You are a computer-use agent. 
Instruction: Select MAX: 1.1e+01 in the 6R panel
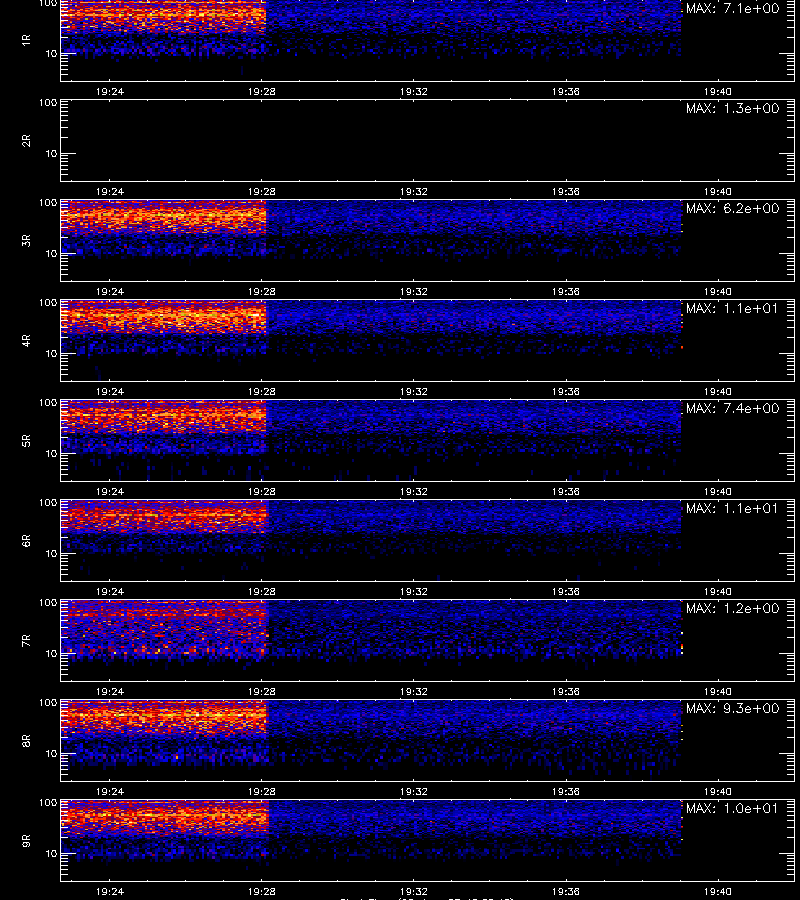[732, 508]
